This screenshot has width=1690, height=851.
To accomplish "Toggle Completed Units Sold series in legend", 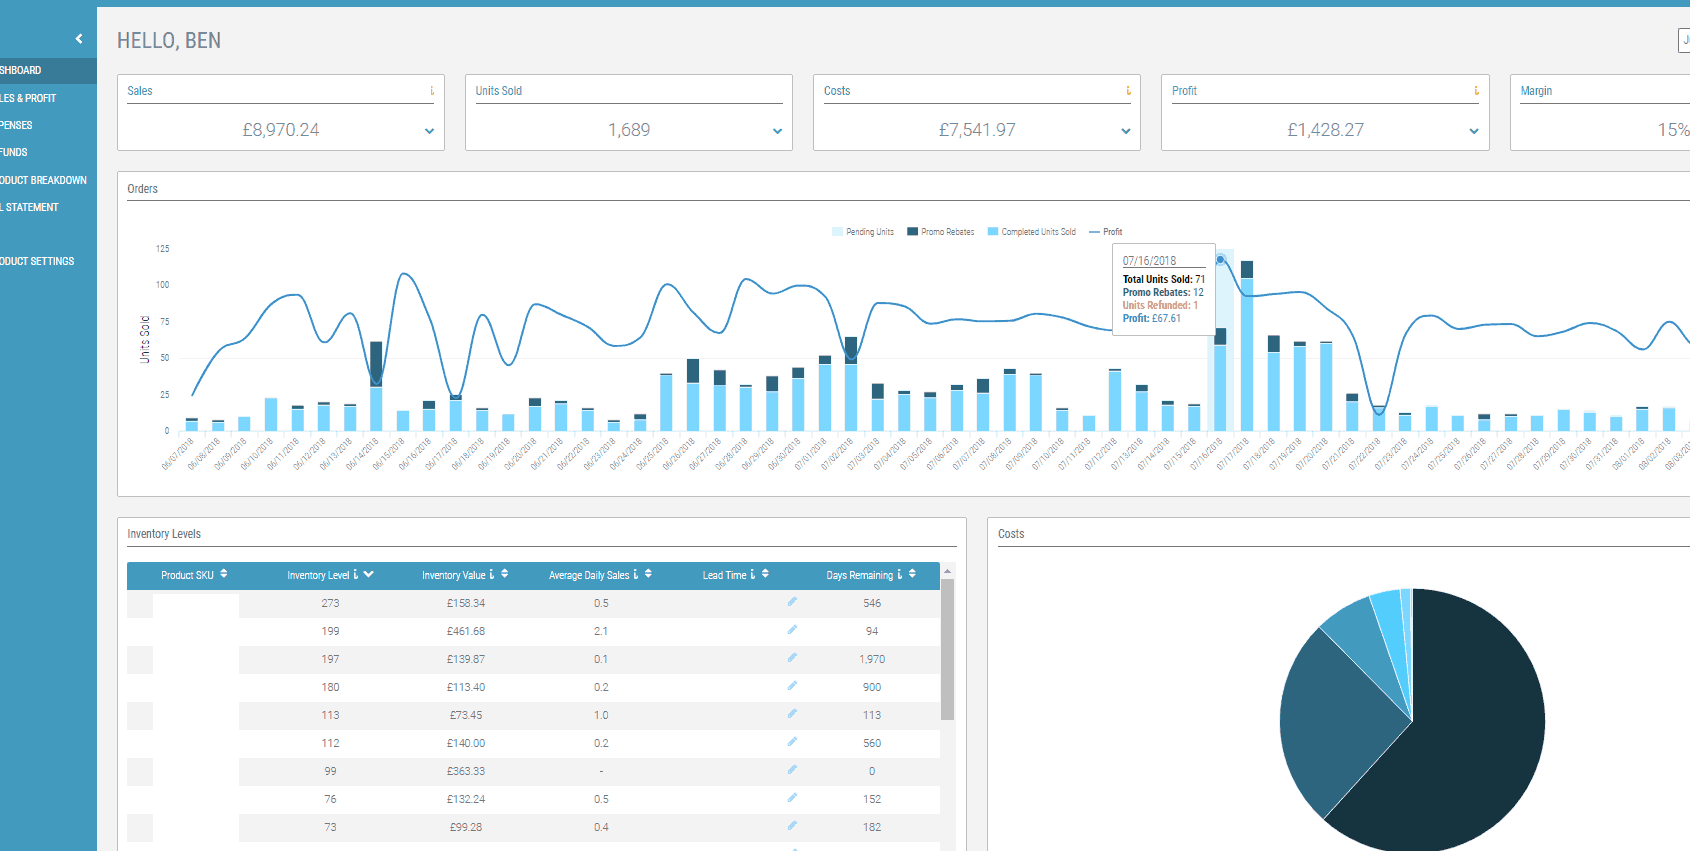I will pyautogui.click(x=1032, y=232).
